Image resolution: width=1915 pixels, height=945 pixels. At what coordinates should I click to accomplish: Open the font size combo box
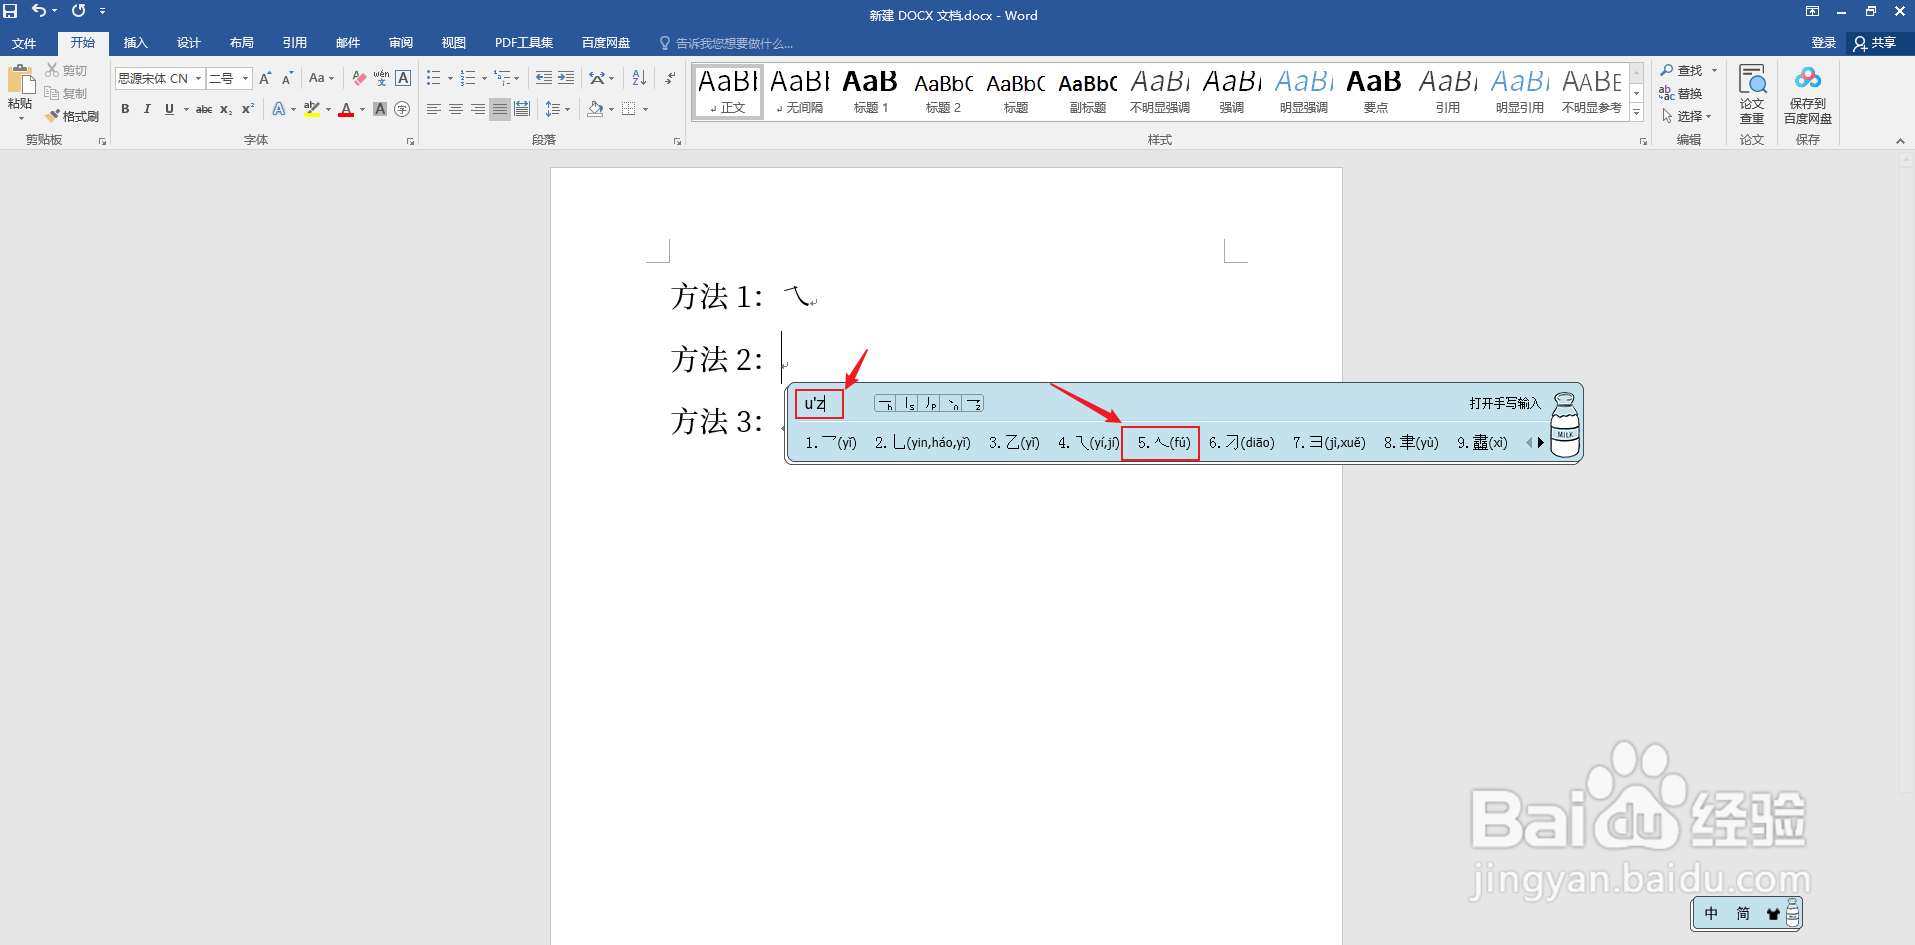(x=229, y=78)
